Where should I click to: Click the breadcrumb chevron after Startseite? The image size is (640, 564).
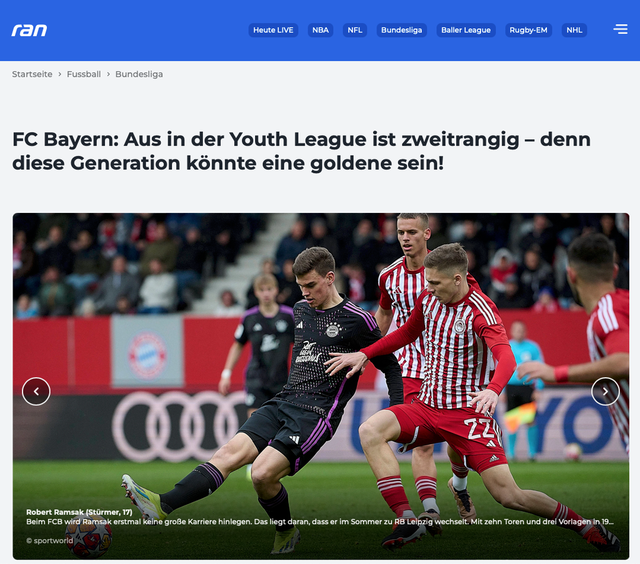(x=60, y=74)
